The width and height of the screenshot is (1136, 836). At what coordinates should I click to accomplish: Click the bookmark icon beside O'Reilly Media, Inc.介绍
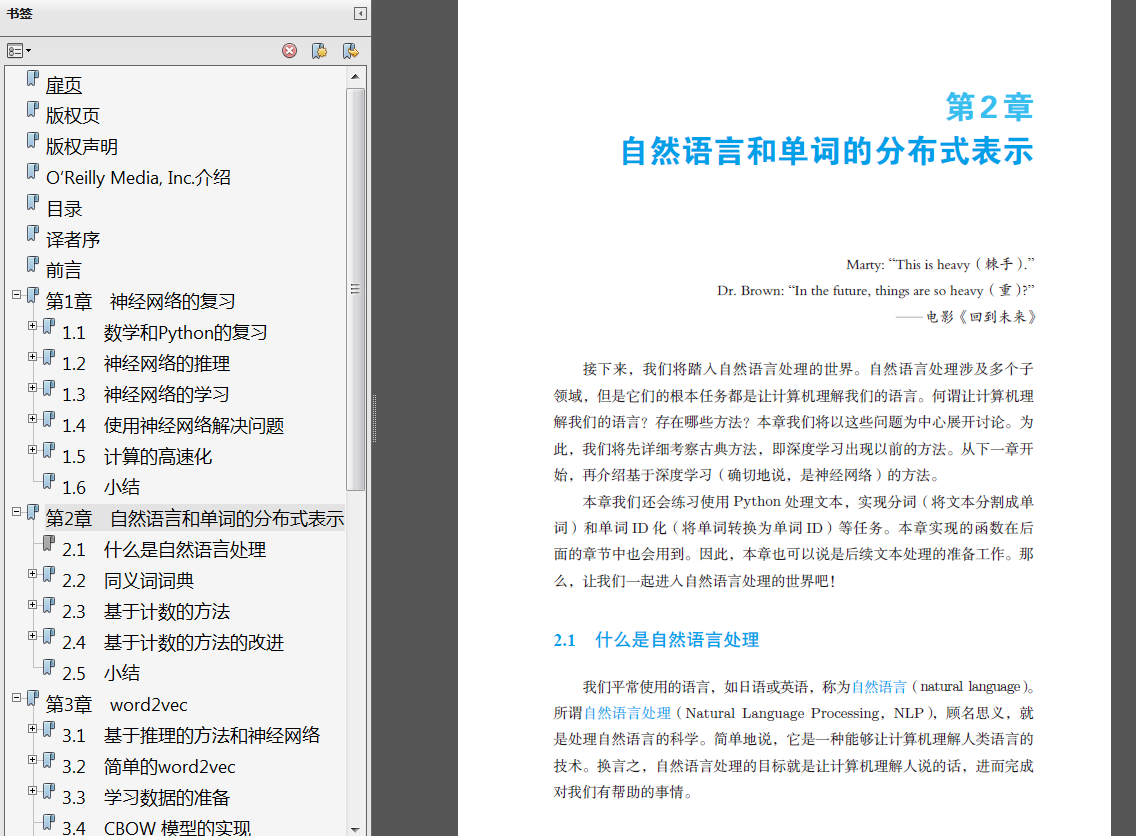(x=33, y=172)
